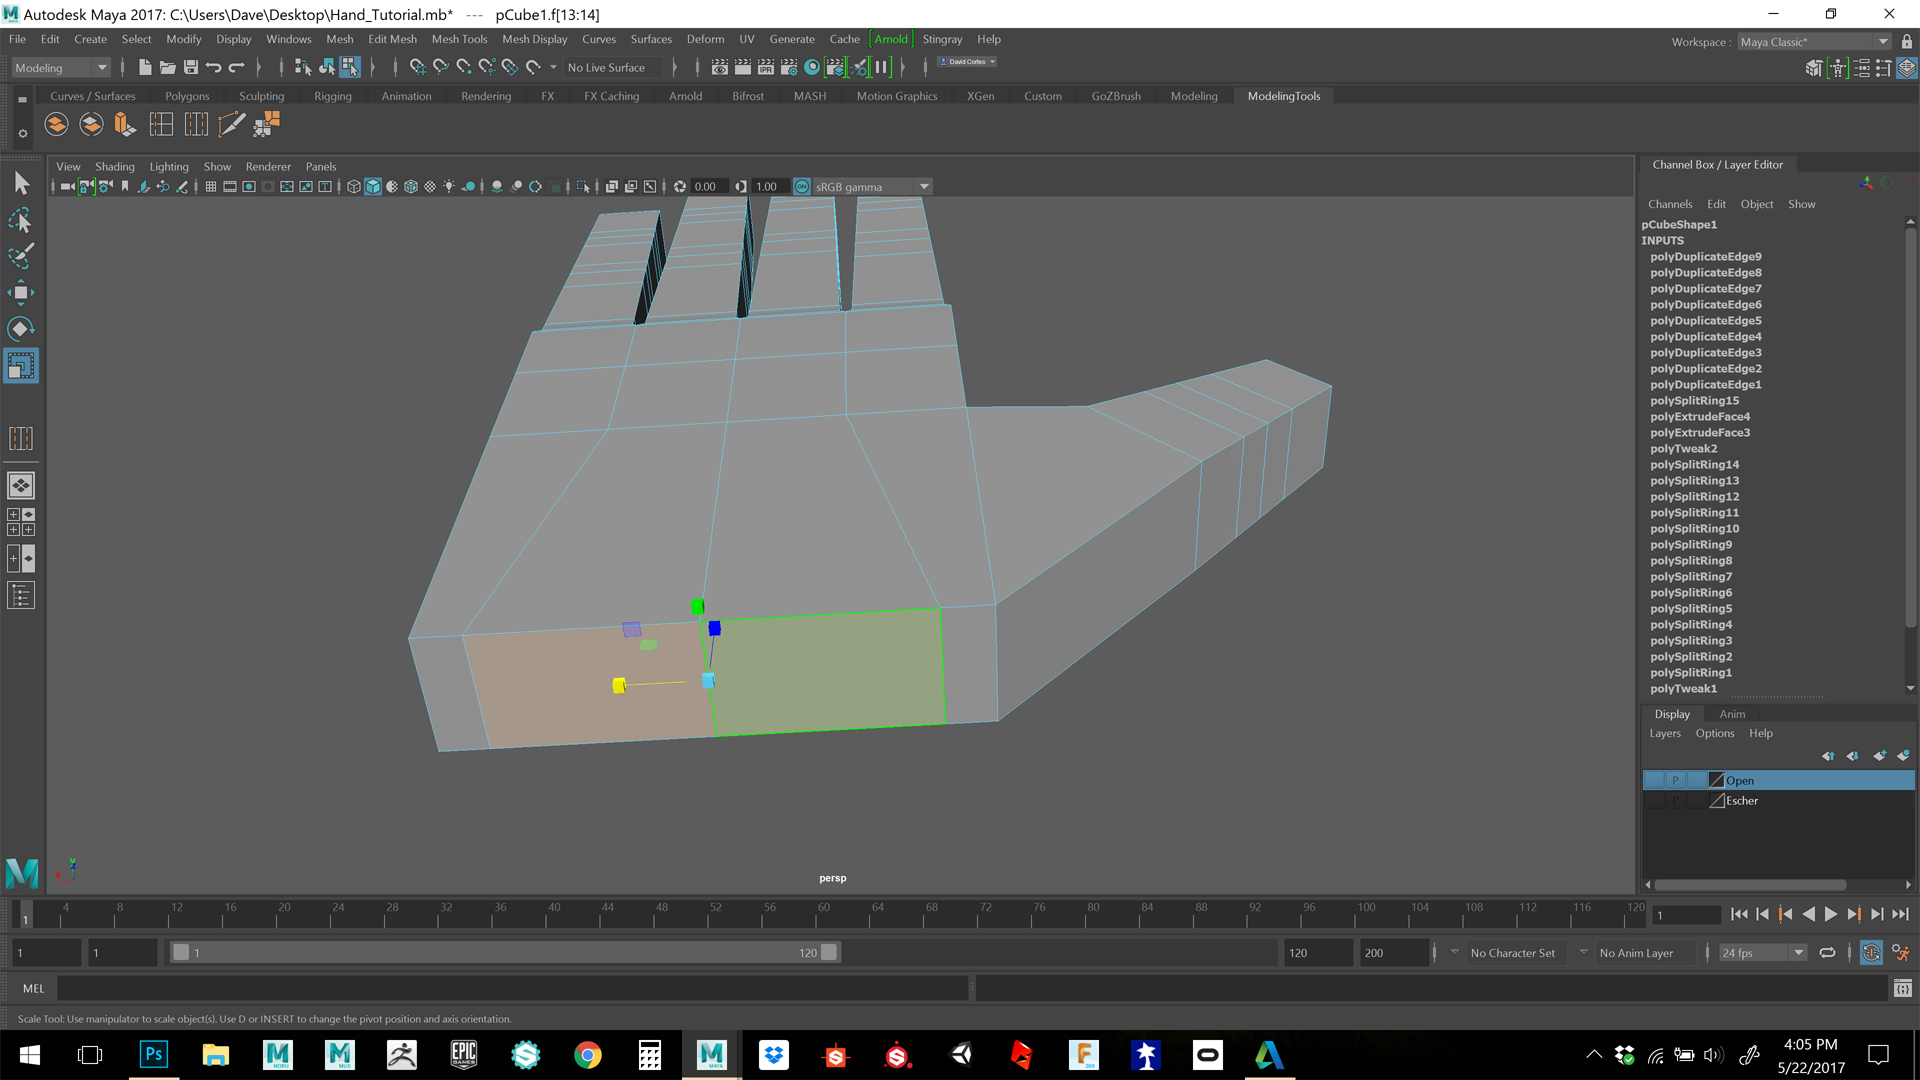Switch to the Sculpting shelf tab
1920x1080 pixels.
tap(261, 96)
